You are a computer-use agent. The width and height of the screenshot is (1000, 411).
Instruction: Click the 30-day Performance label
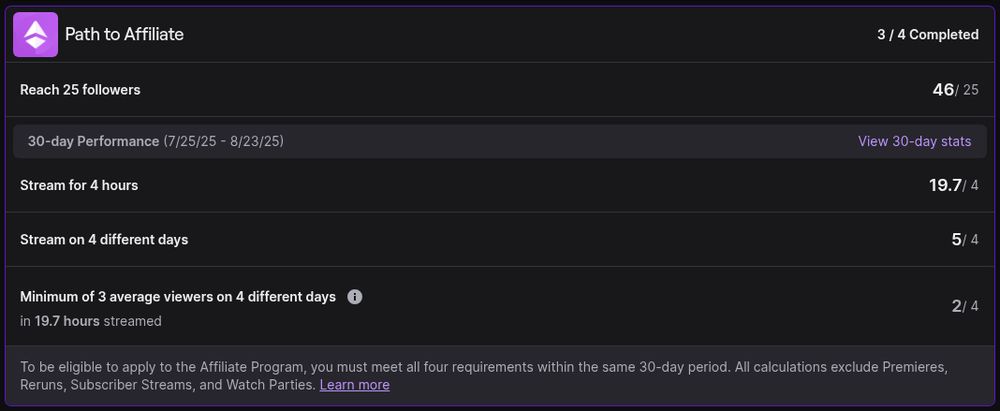(93, 141)
